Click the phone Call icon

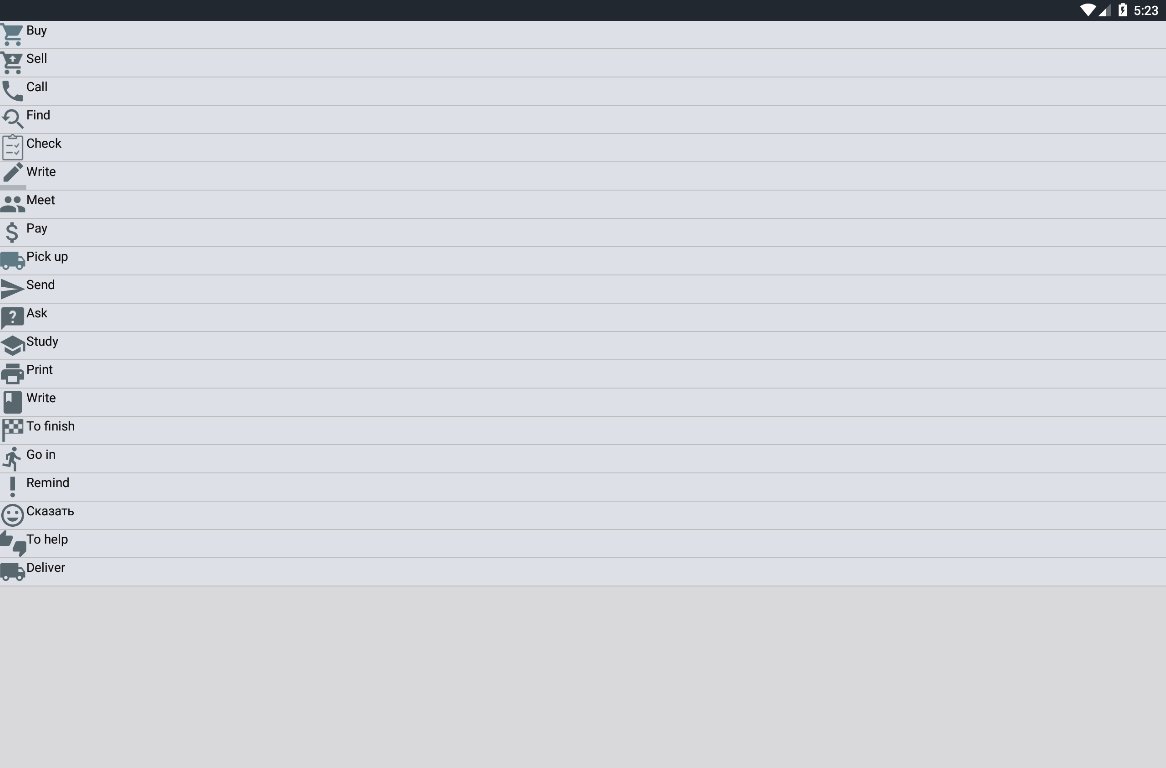tap(12, 91)
